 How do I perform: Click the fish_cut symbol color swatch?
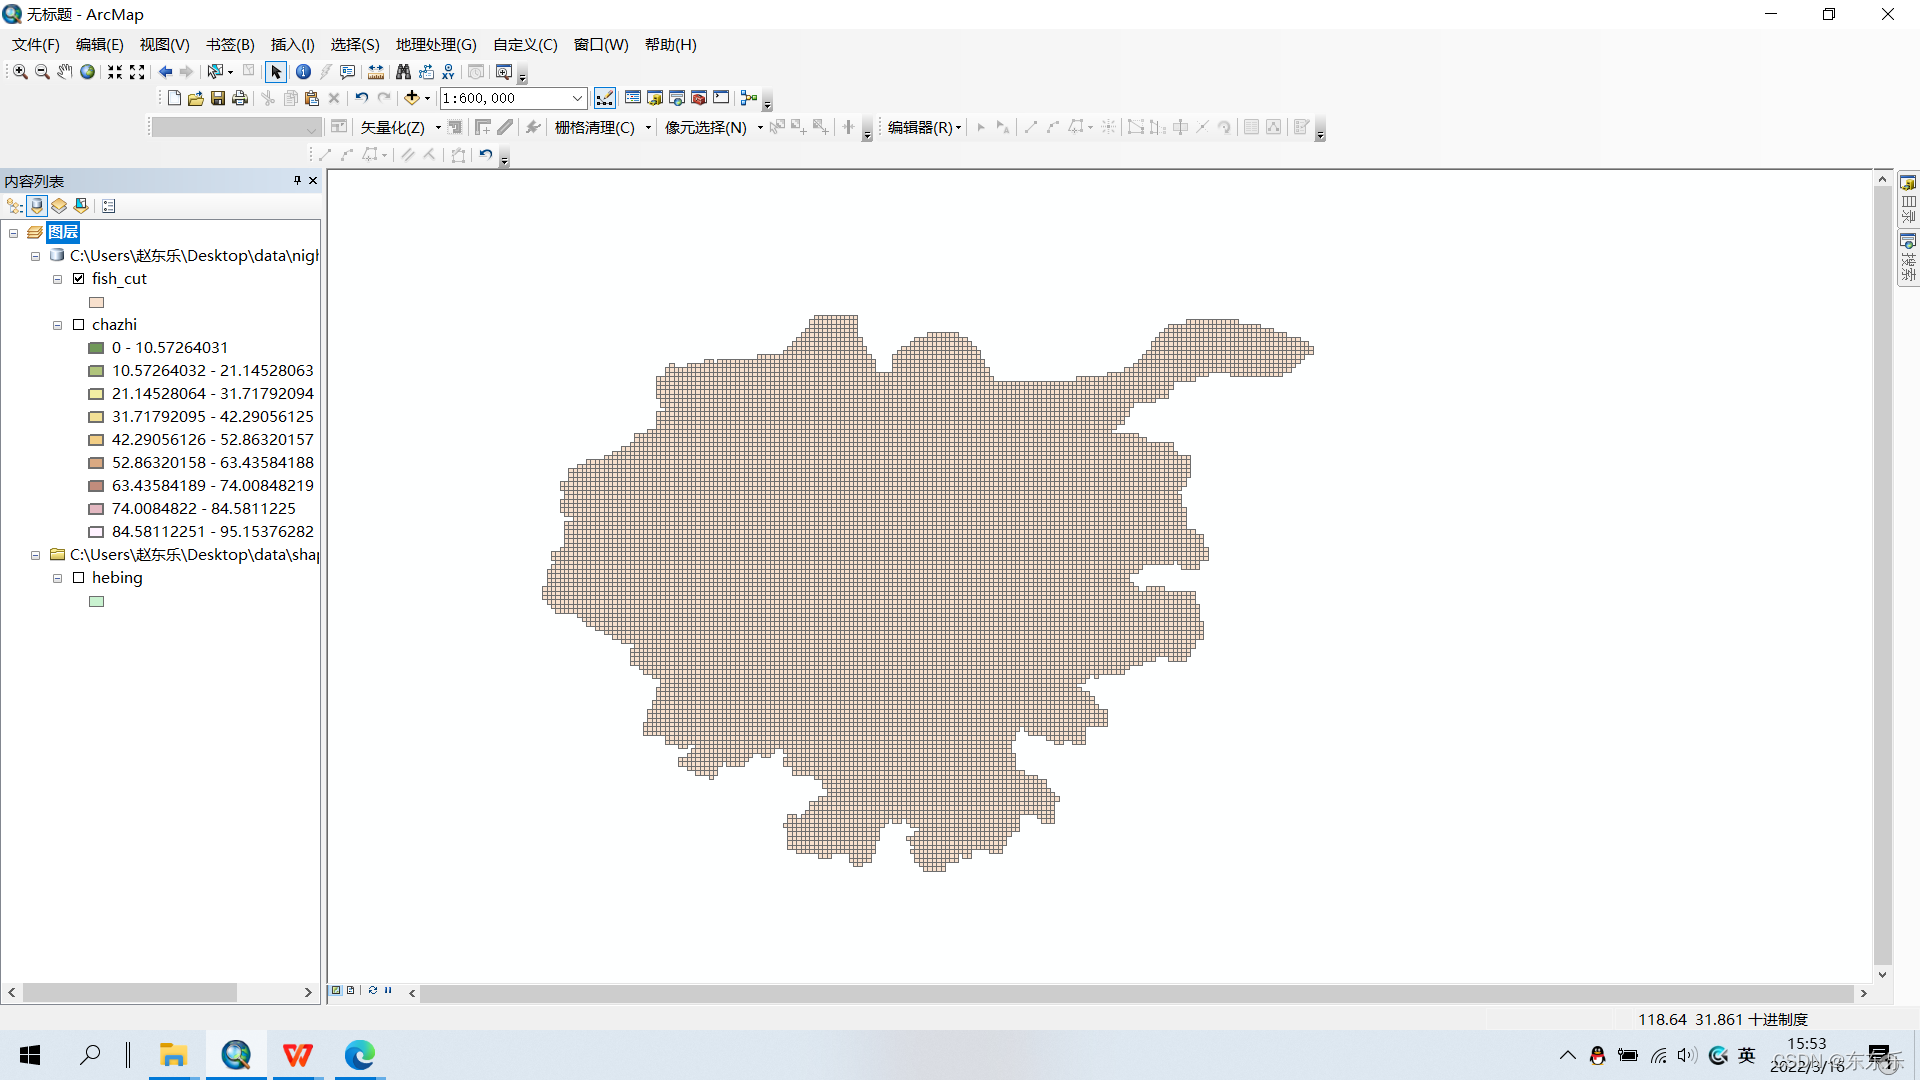[x=97, y=302]
